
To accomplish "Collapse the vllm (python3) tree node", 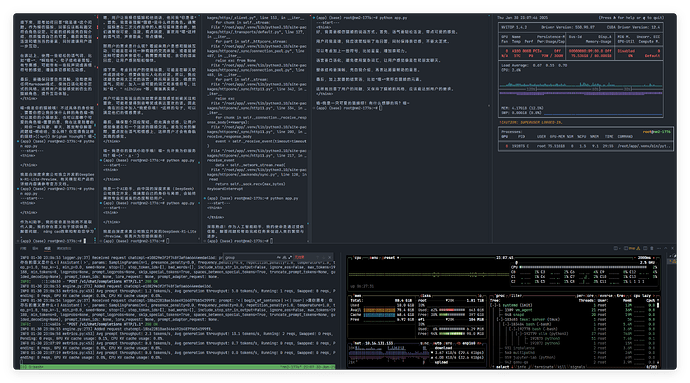I will (518, 334).
